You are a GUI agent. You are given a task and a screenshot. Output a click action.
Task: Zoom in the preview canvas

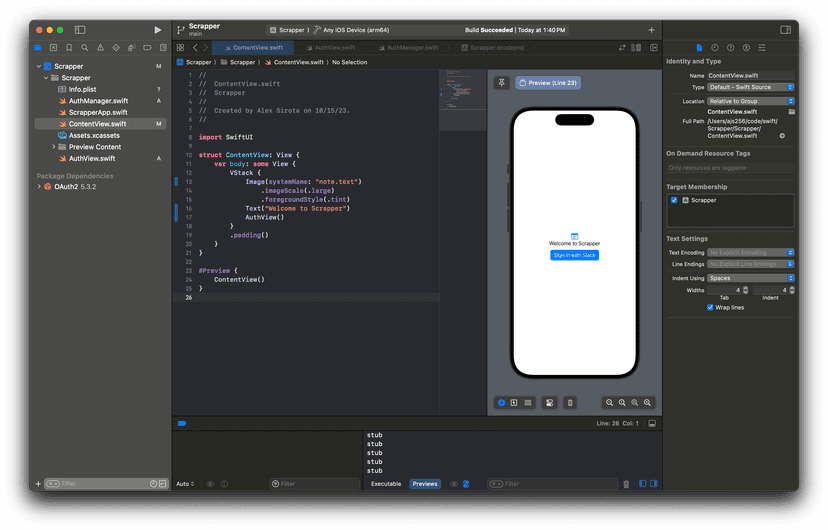pyautogui.click(x=648, y=403)
